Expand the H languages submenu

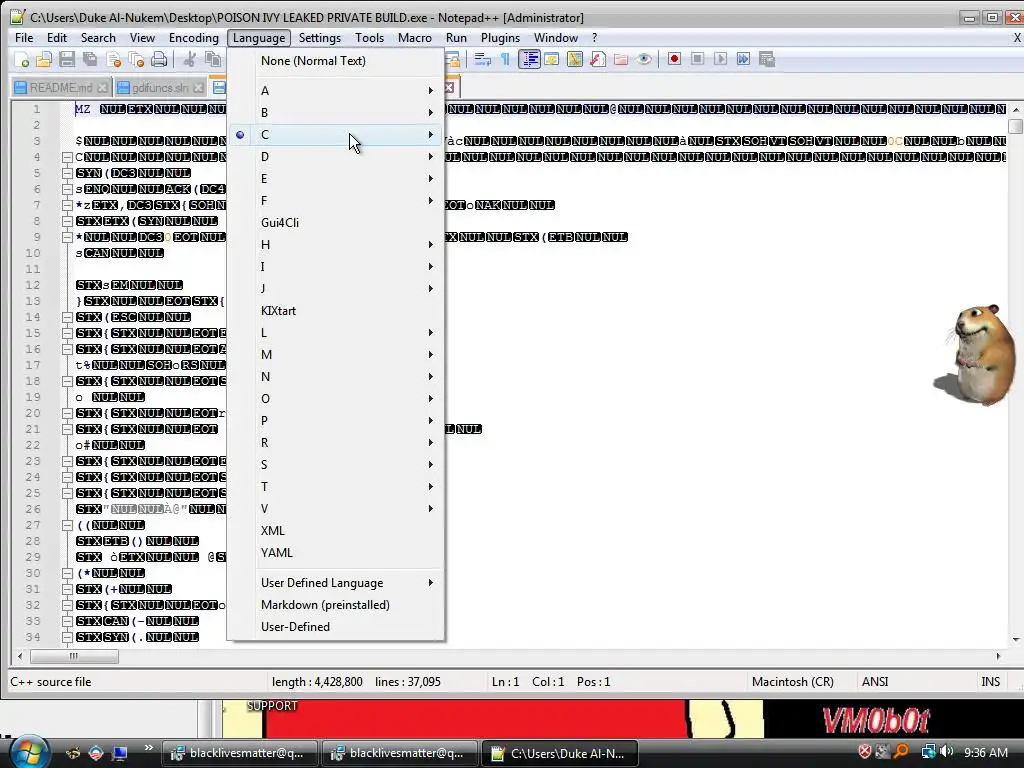point(336,245)
